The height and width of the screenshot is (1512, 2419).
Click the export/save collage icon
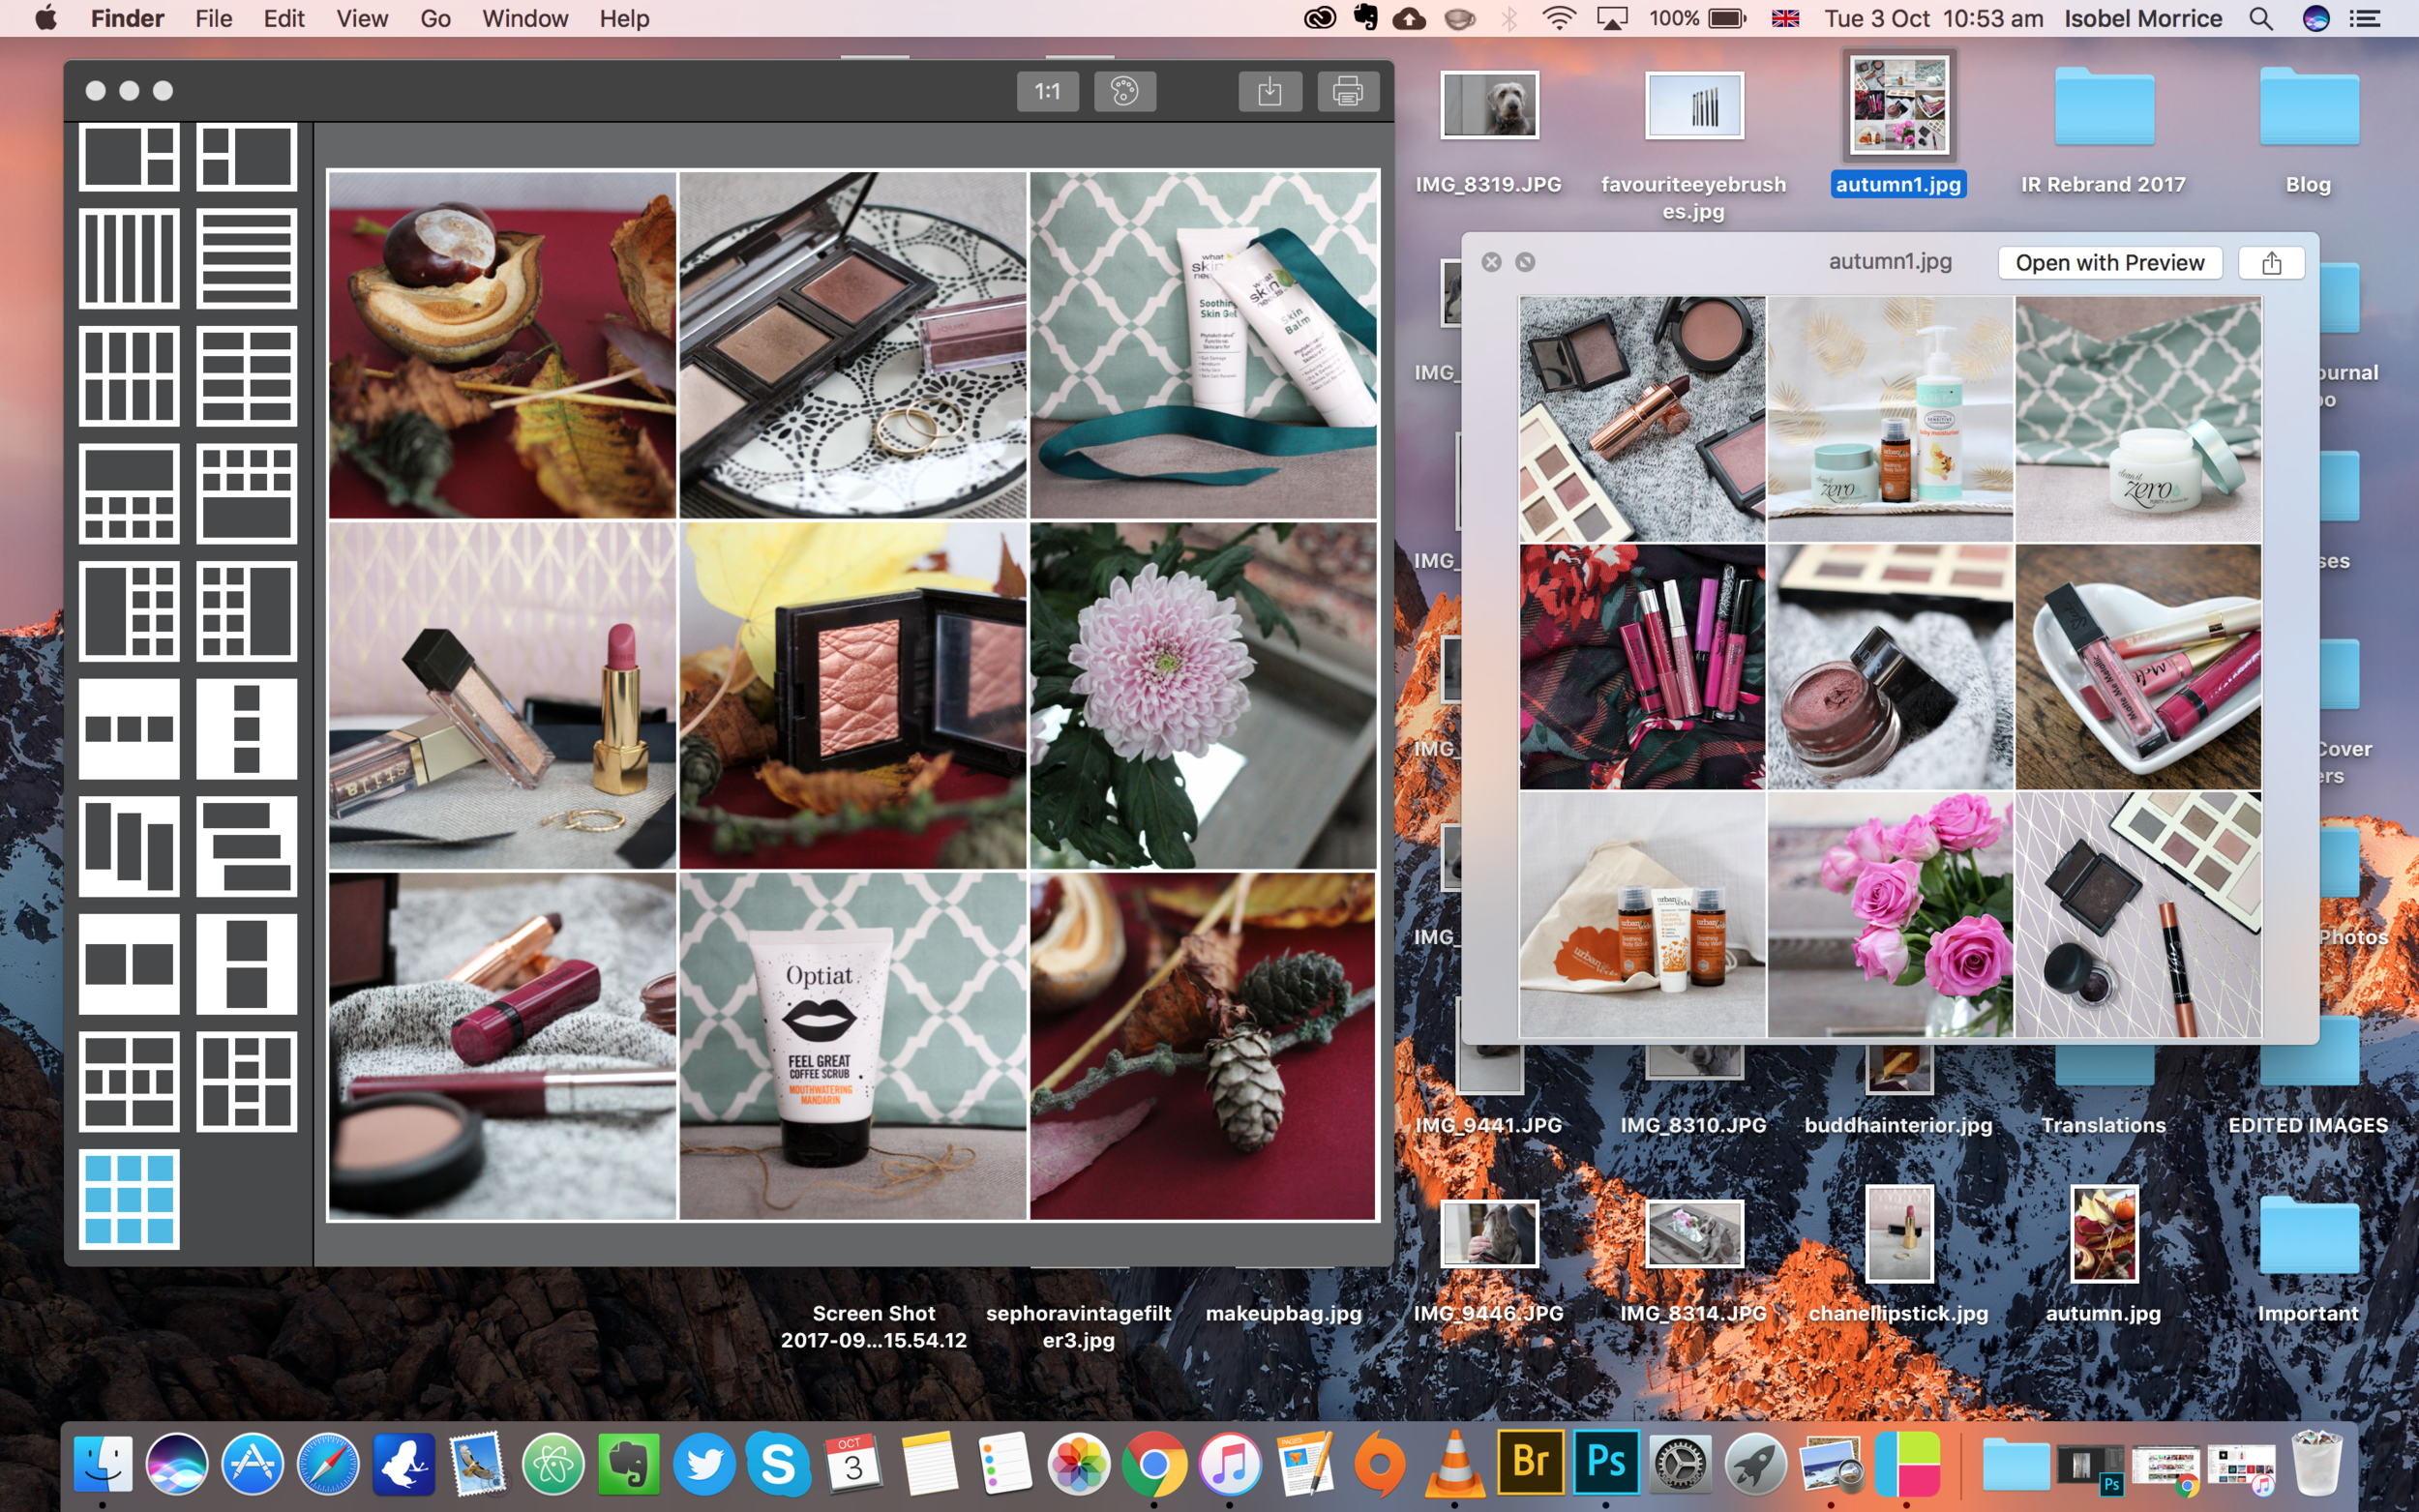click(1269, 92)
